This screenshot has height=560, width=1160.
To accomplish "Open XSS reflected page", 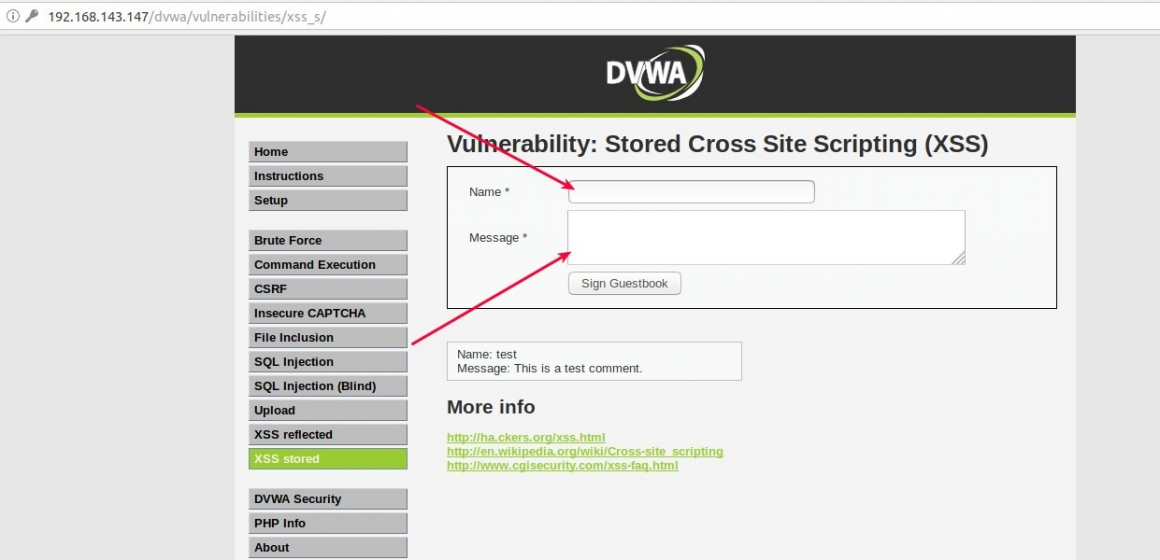I will (328, 435).
